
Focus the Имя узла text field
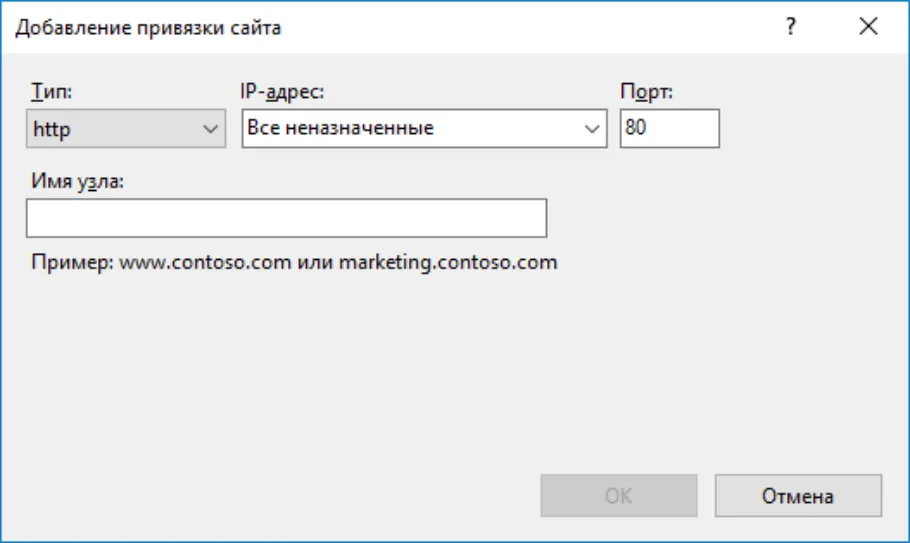[287, 218]
